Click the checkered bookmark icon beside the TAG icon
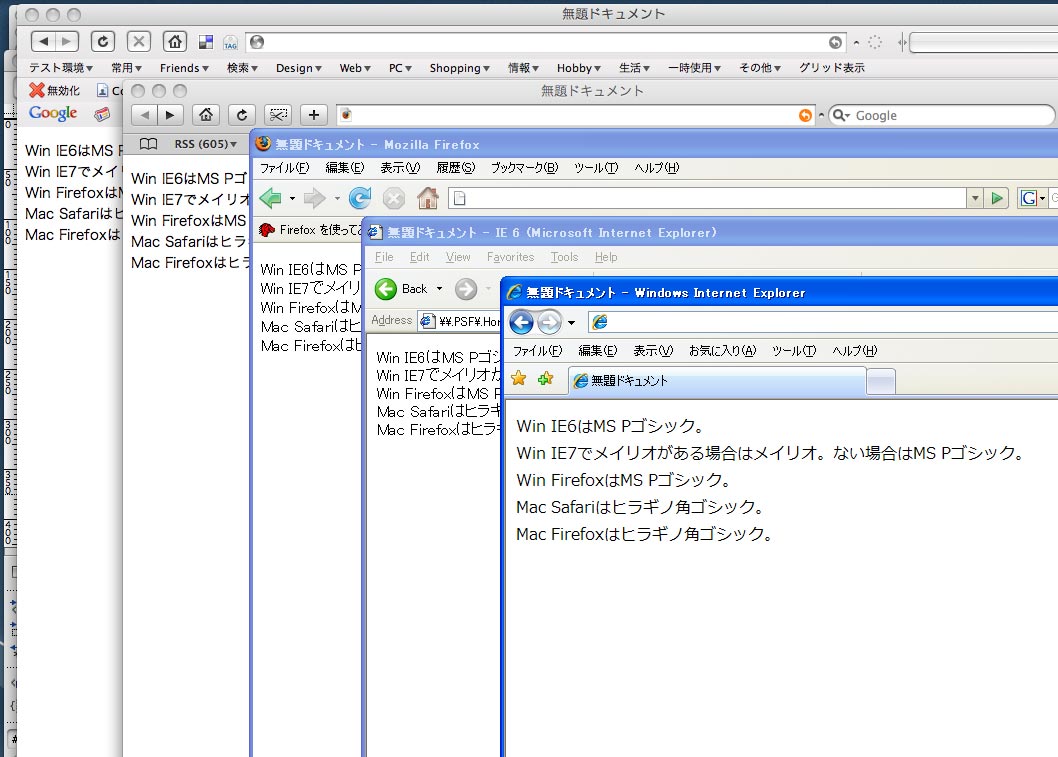1058x757 pixels. [206, 43]
